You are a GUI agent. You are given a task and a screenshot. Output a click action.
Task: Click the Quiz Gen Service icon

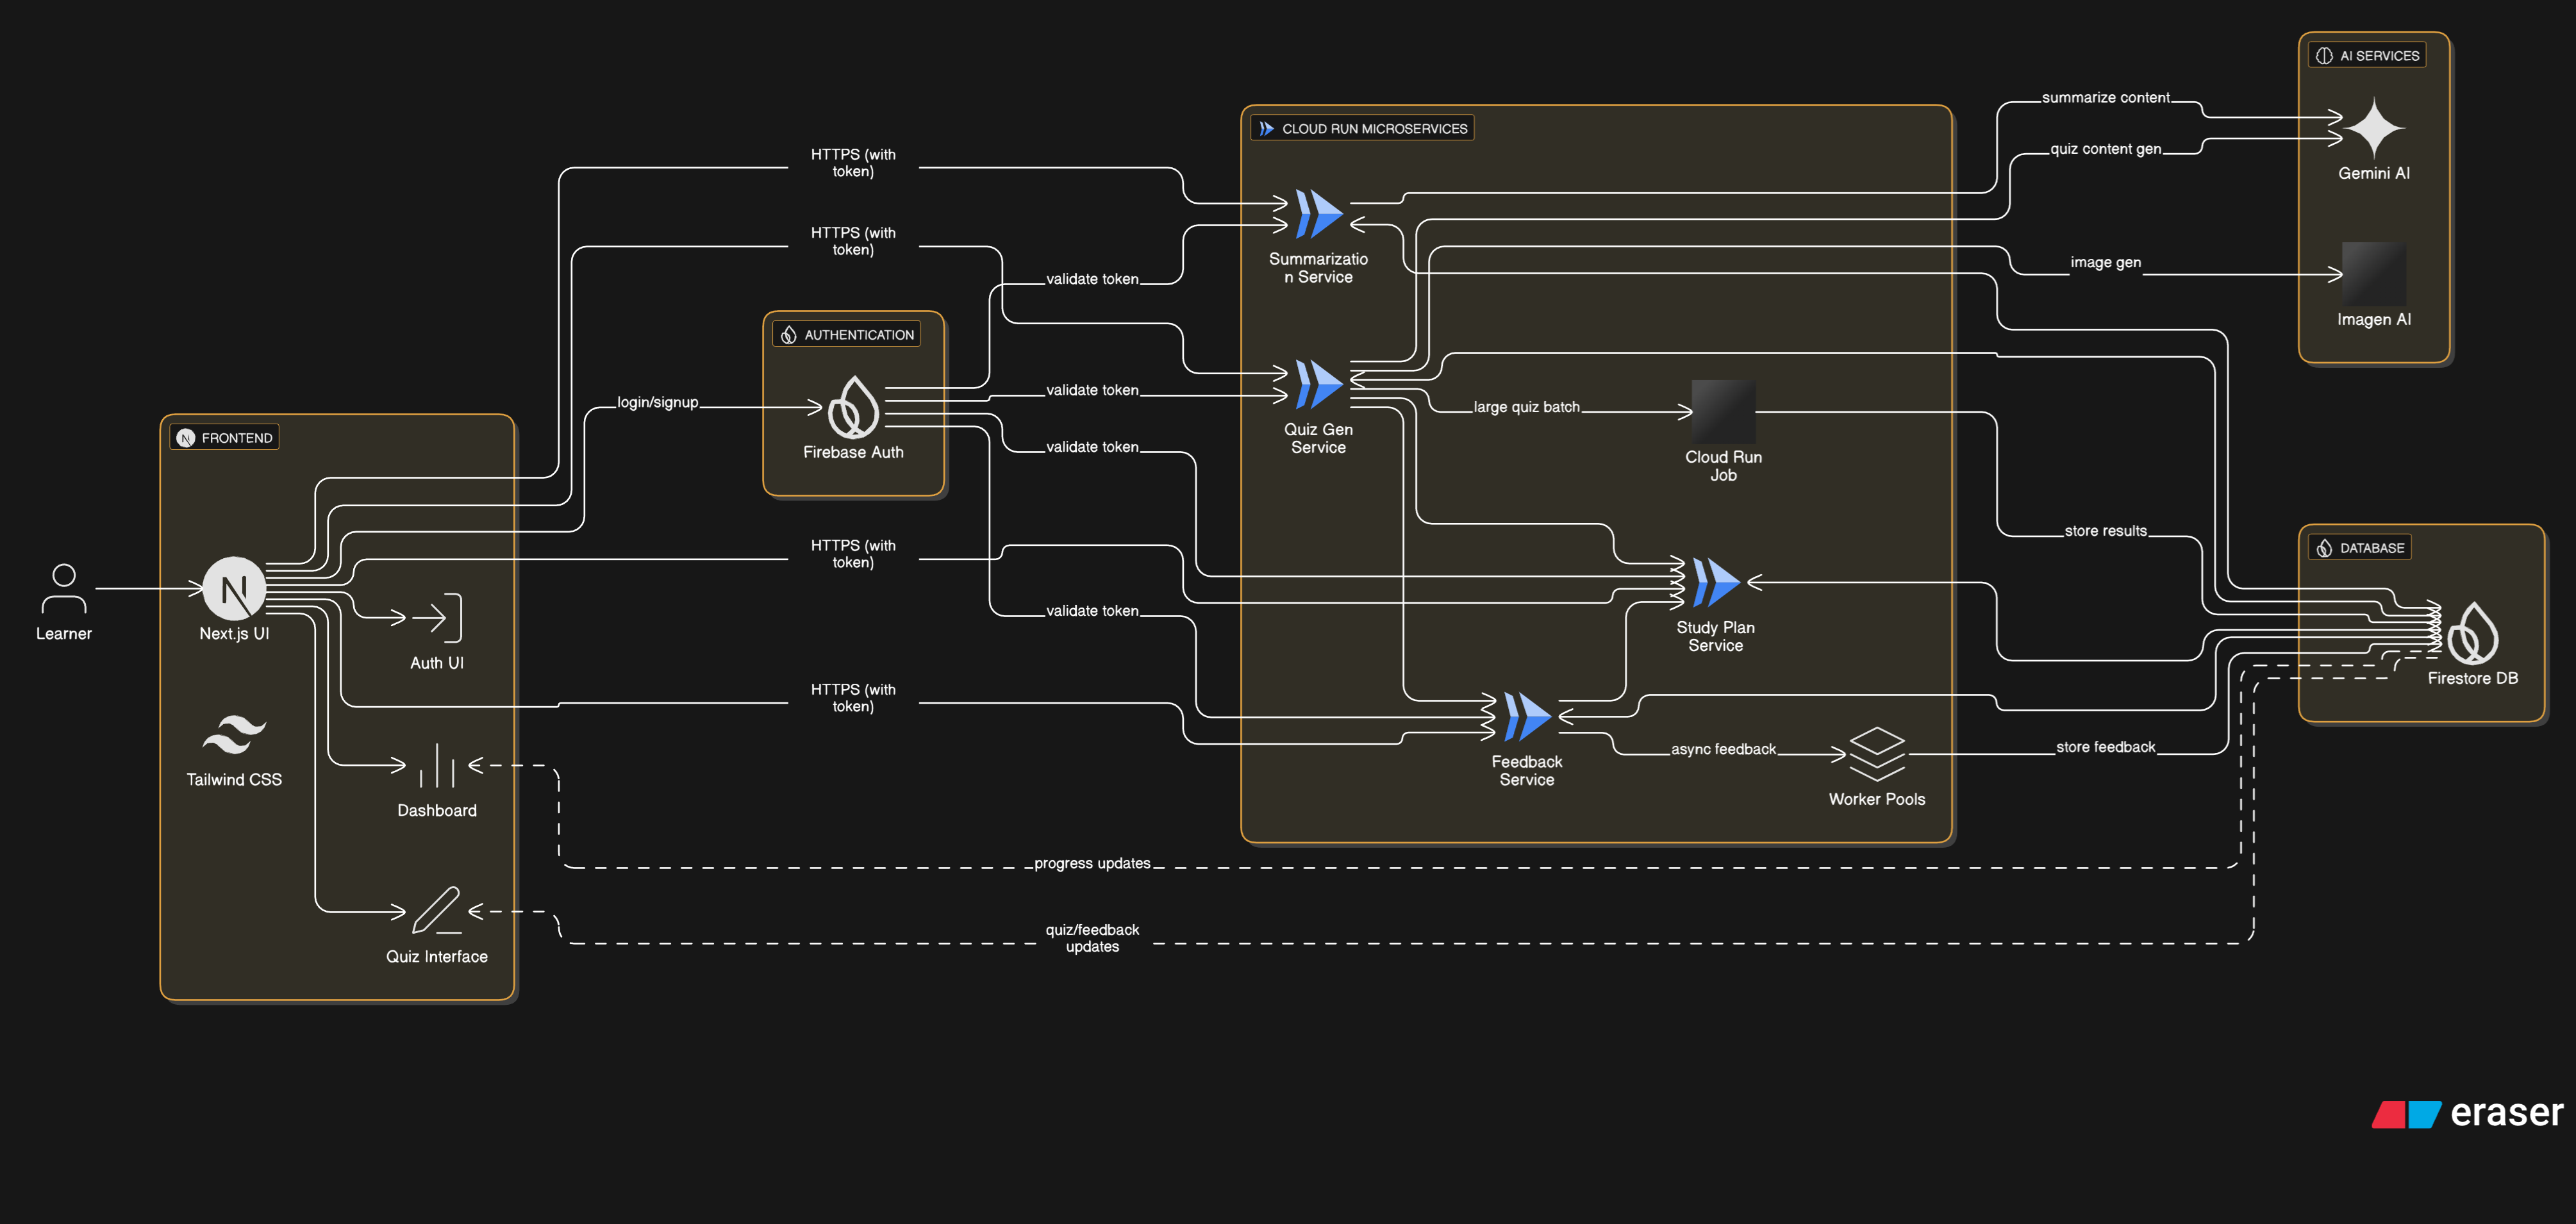(x=1318, y=385)
